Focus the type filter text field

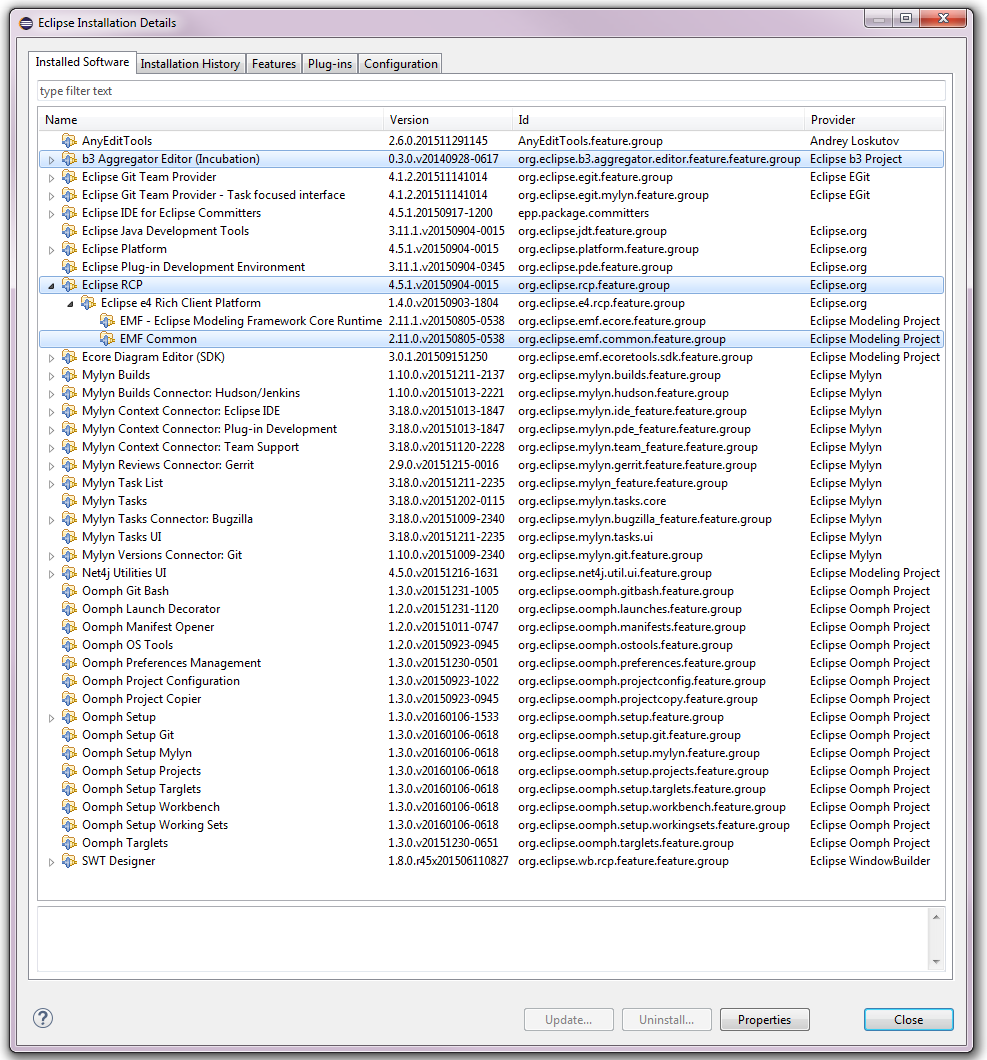click(491, 91)
